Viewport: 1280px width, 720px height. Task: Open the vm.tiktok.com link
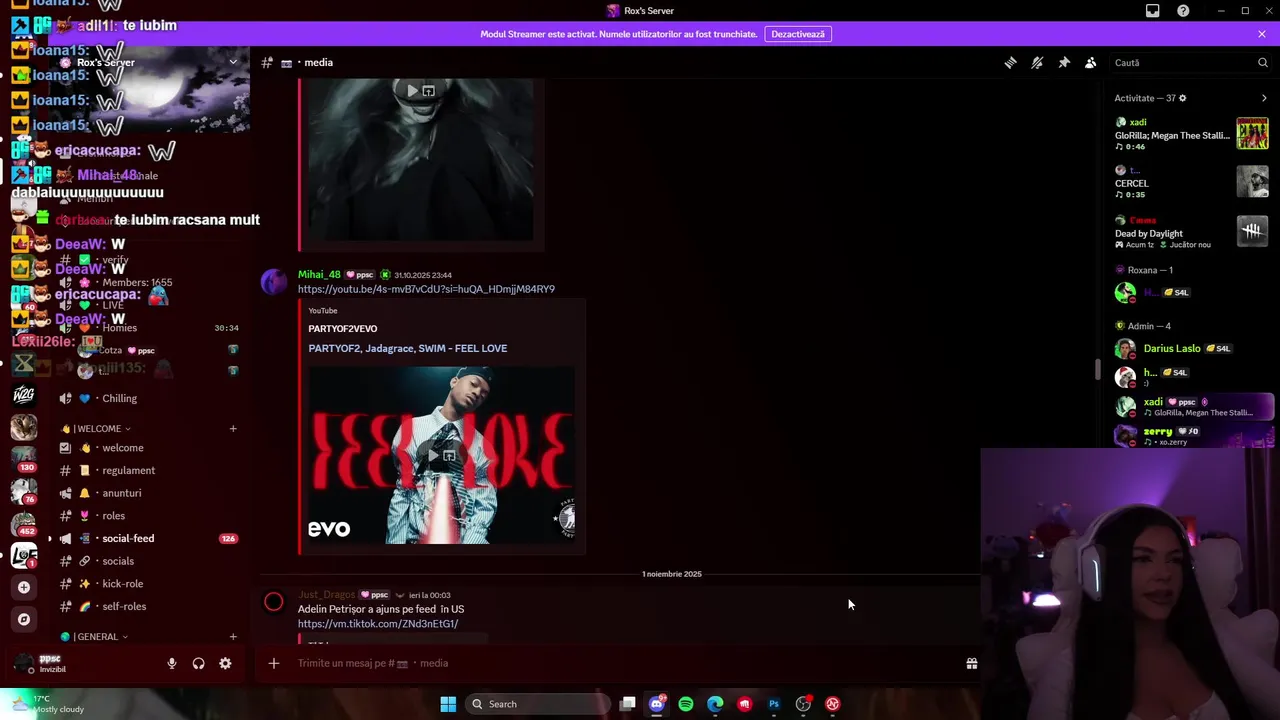[x=378, y=624]
